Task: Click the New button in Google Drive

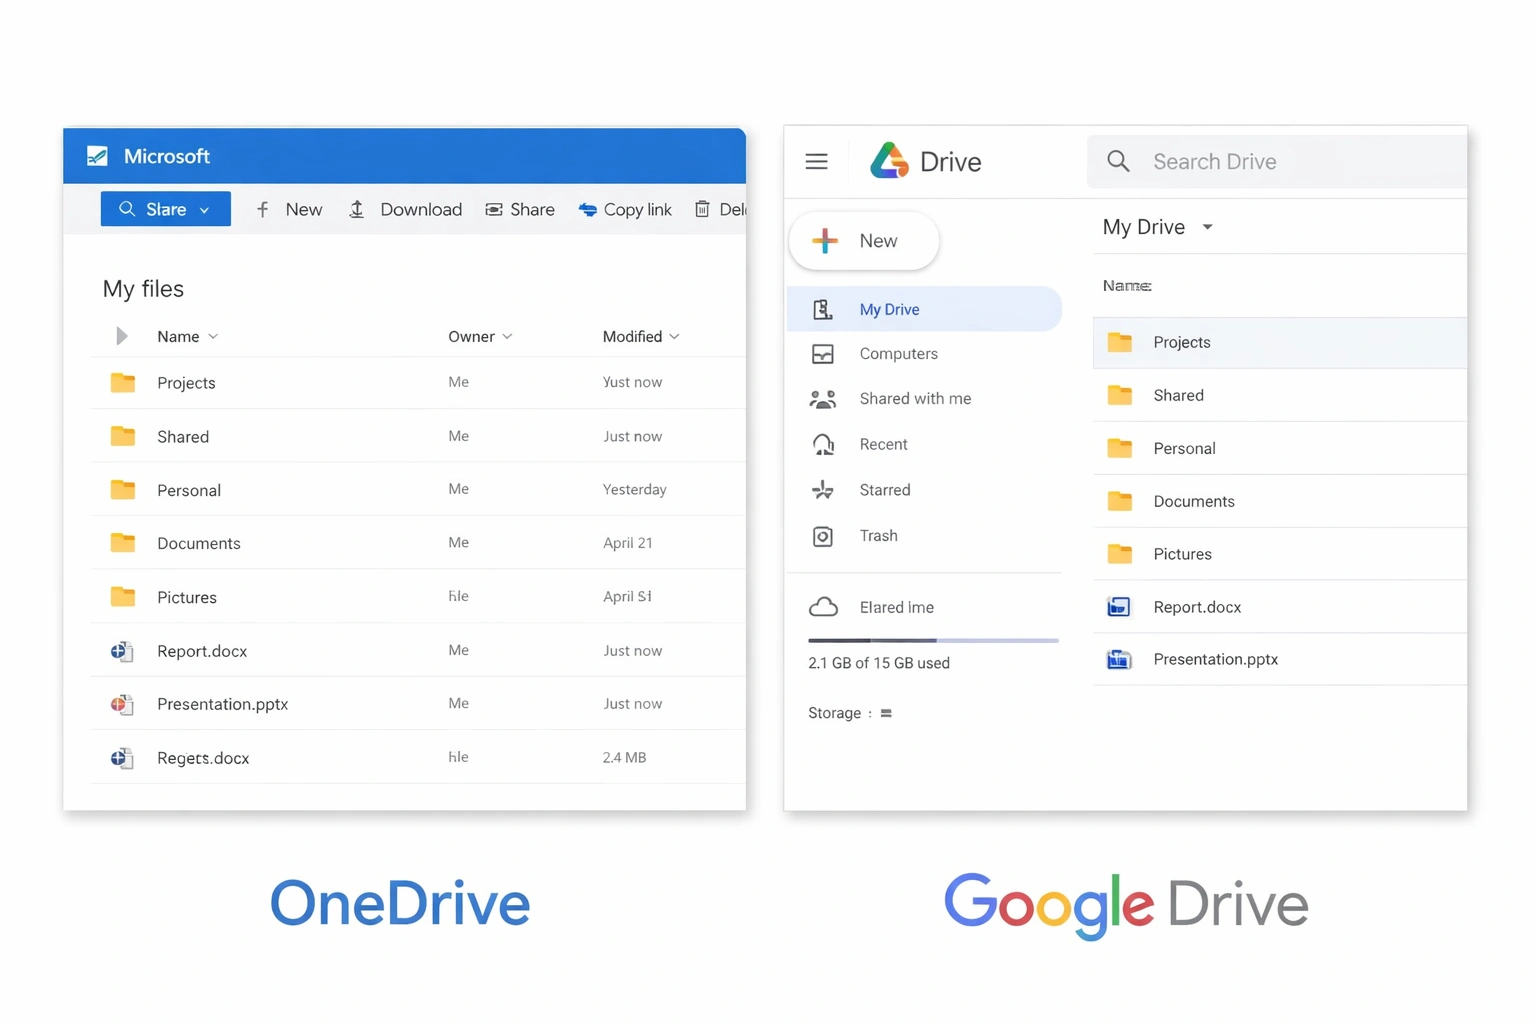Action: coord(862,240)
